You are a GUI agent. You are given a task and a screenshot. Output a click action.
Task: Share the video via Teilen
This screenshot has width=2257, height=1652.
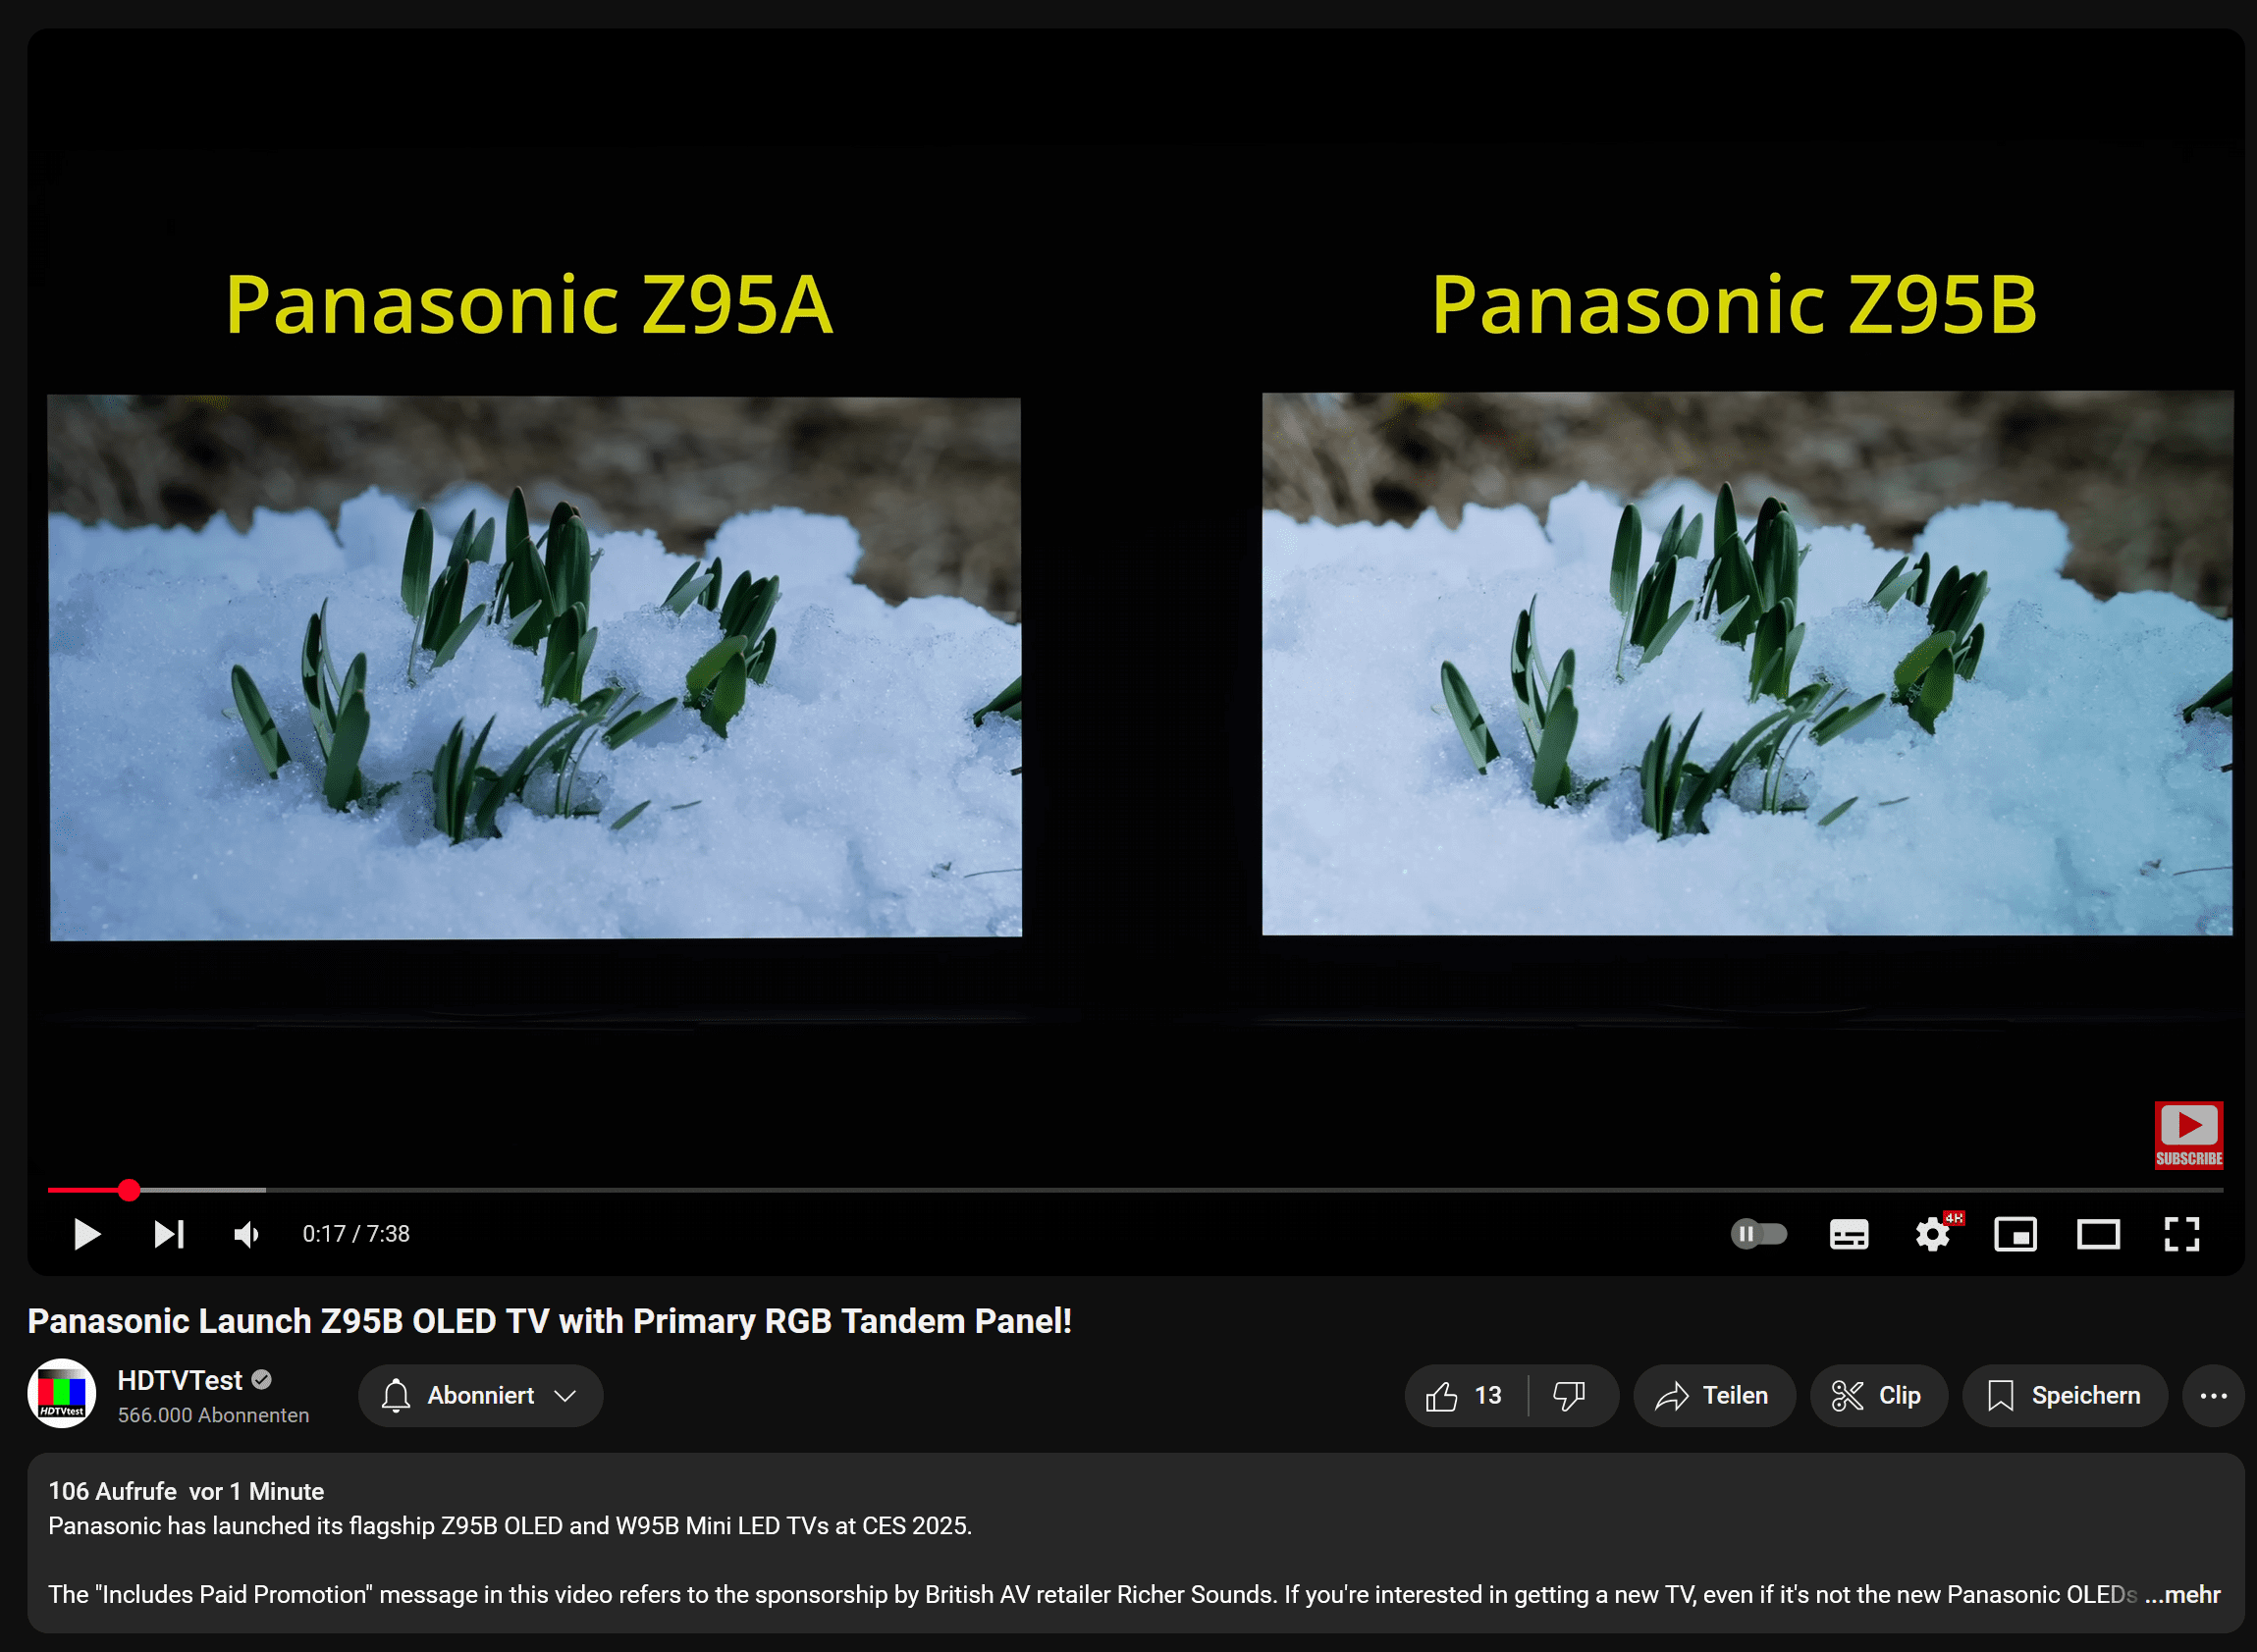1713,1395
